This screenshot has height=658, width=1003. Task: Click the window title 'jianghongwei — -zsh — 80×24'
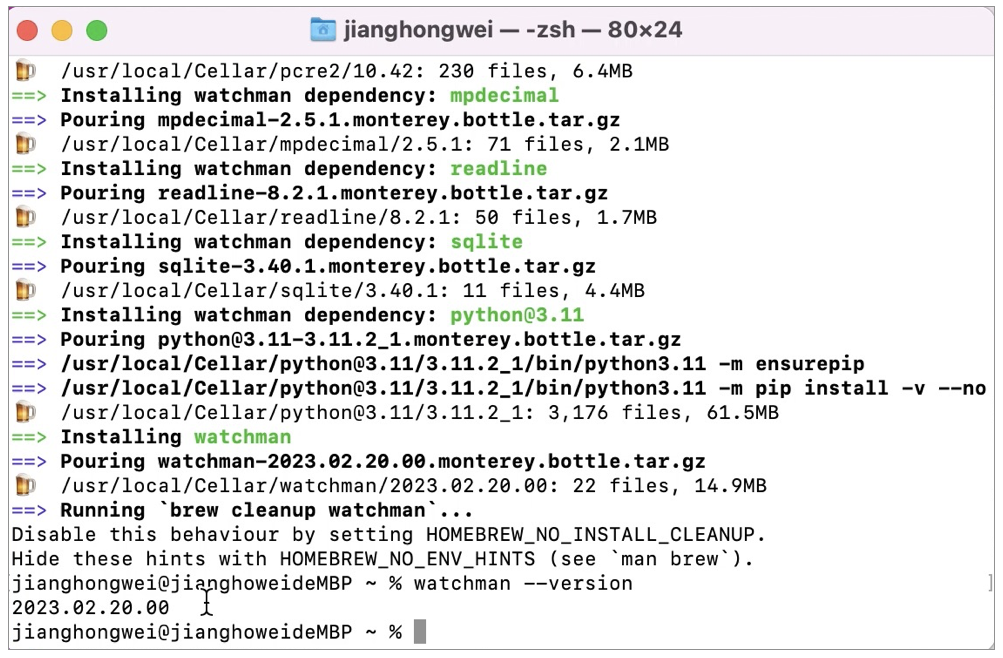click(x=513, y=29)
